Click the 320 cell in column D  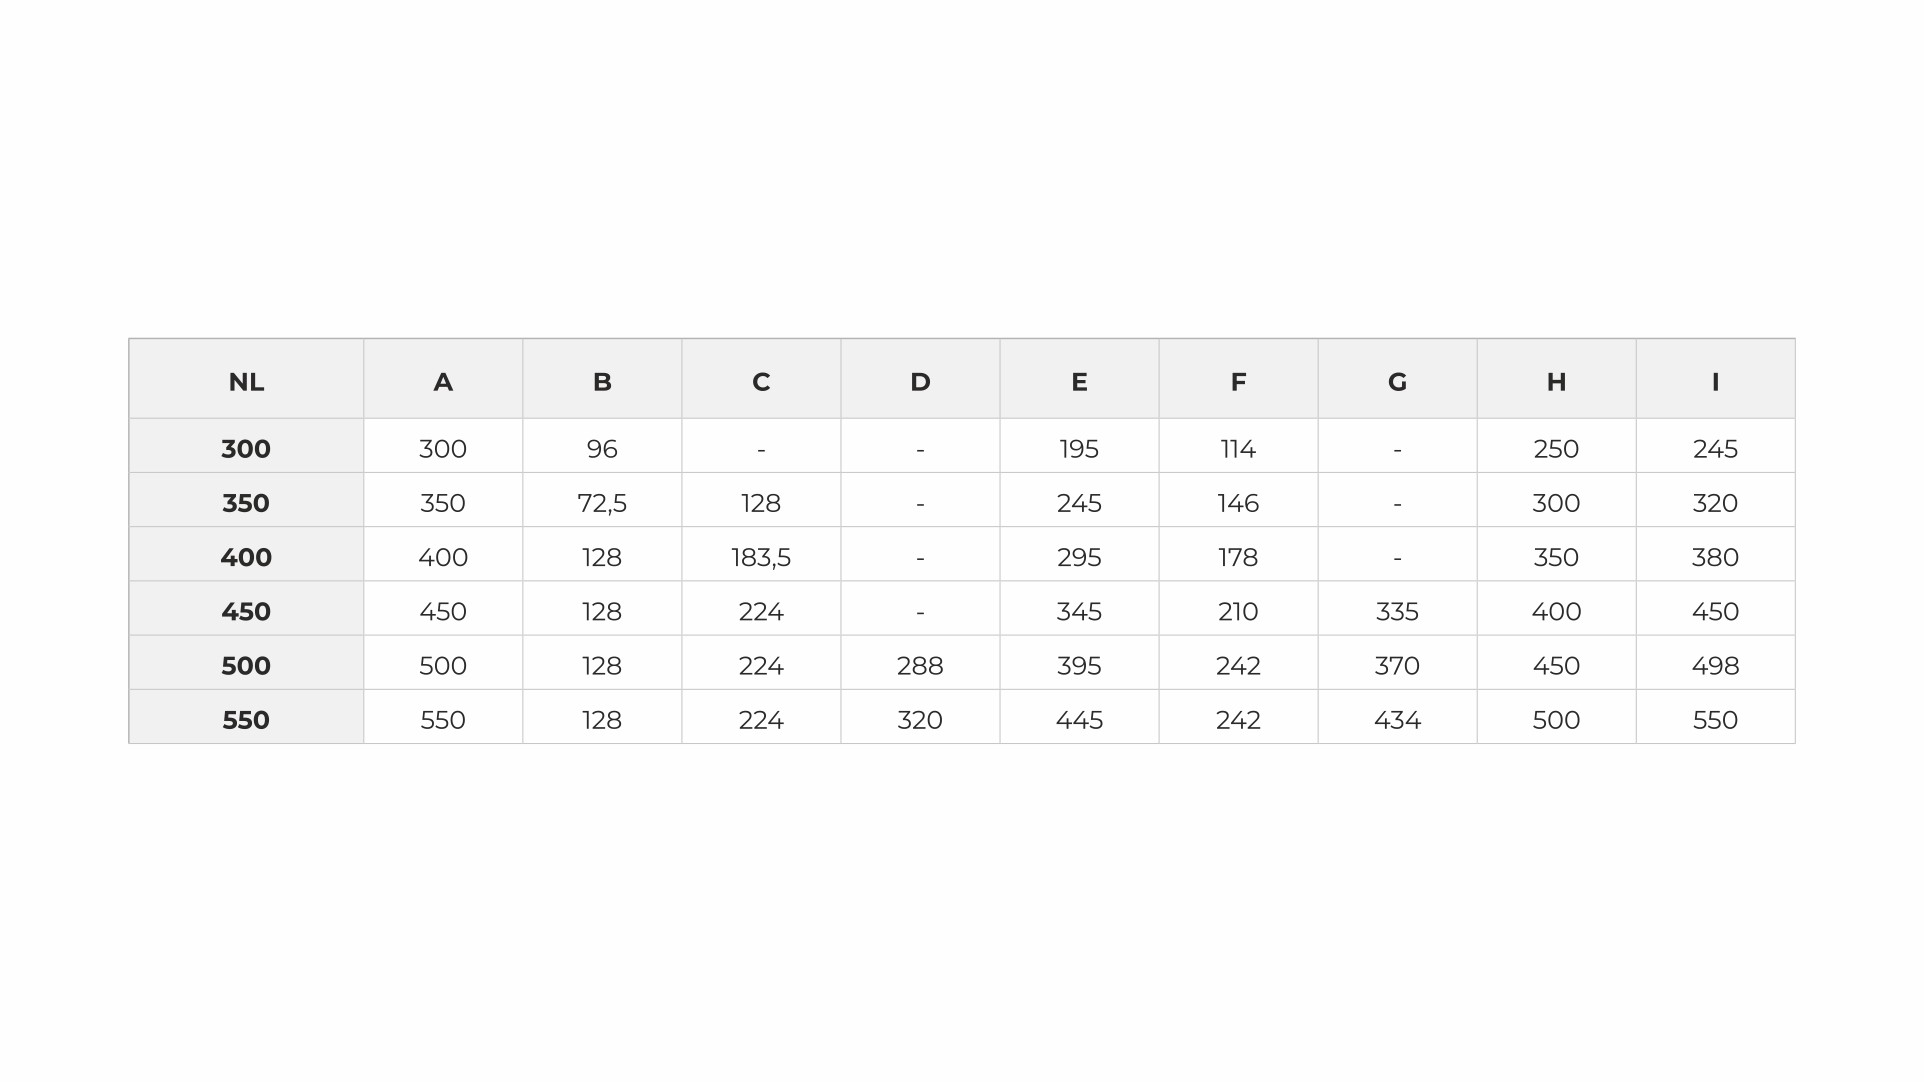tap(920, 720)
